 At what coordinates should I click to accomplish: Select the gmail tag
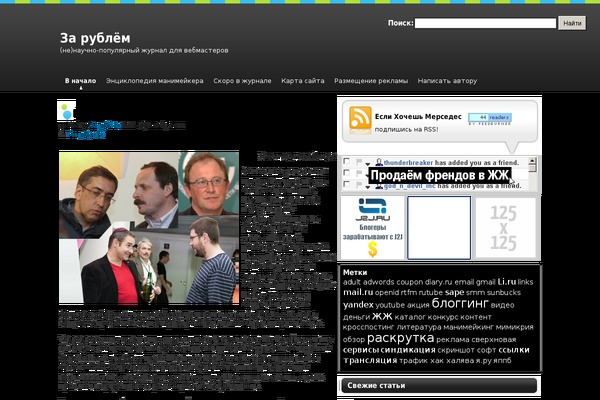pyautogui.click(x=486, y=282)
